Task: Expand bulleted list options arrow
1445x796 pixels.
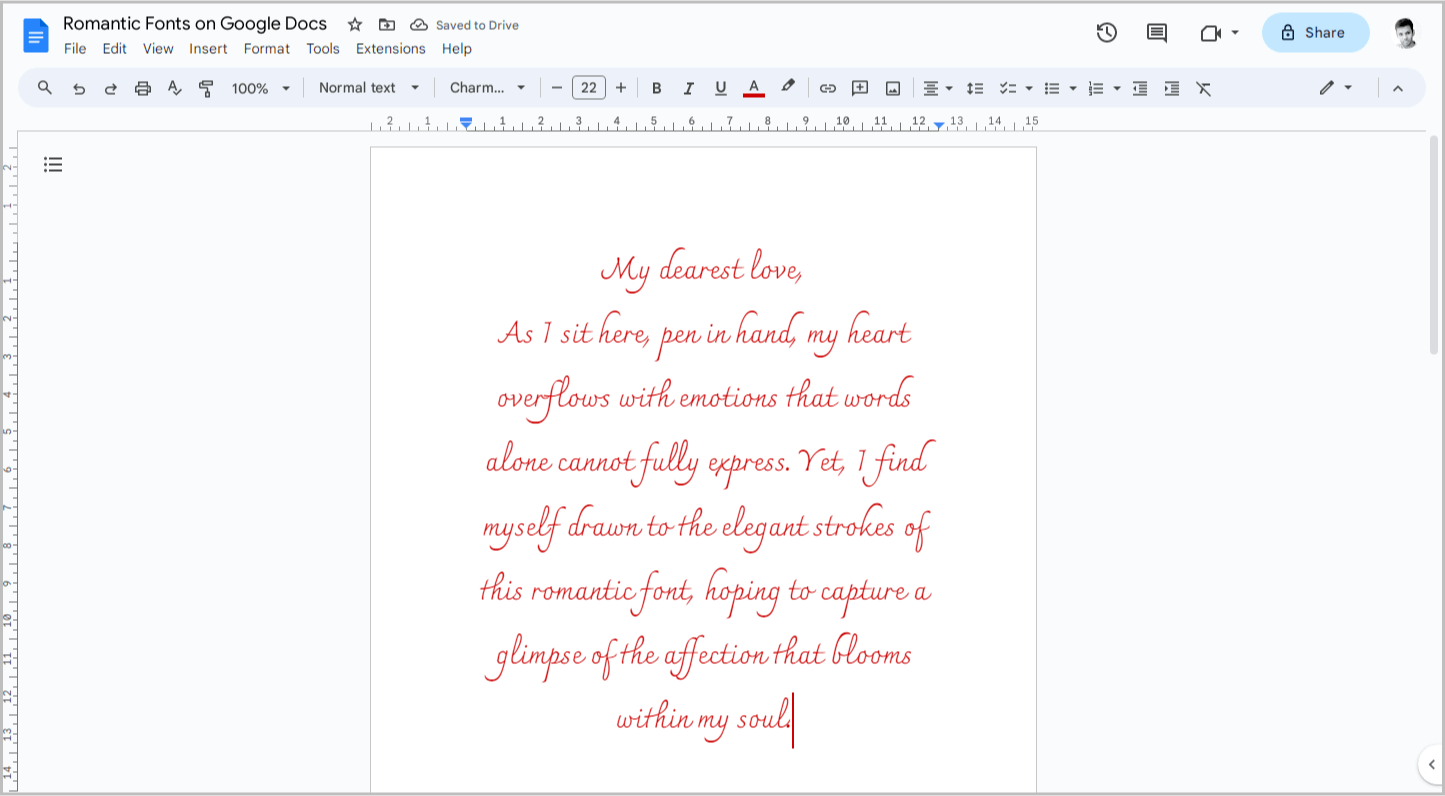Action: point(1073,88)
